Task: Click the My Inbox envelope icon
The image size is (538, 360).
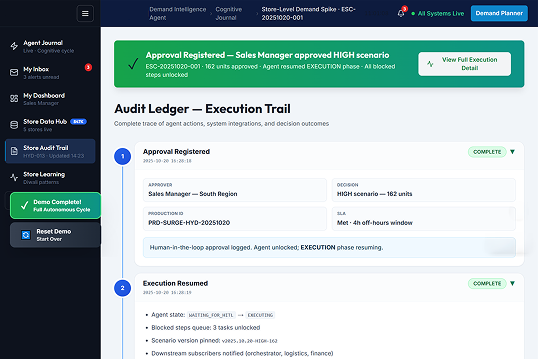Action: pyautogui.click(x=14, y=72)
